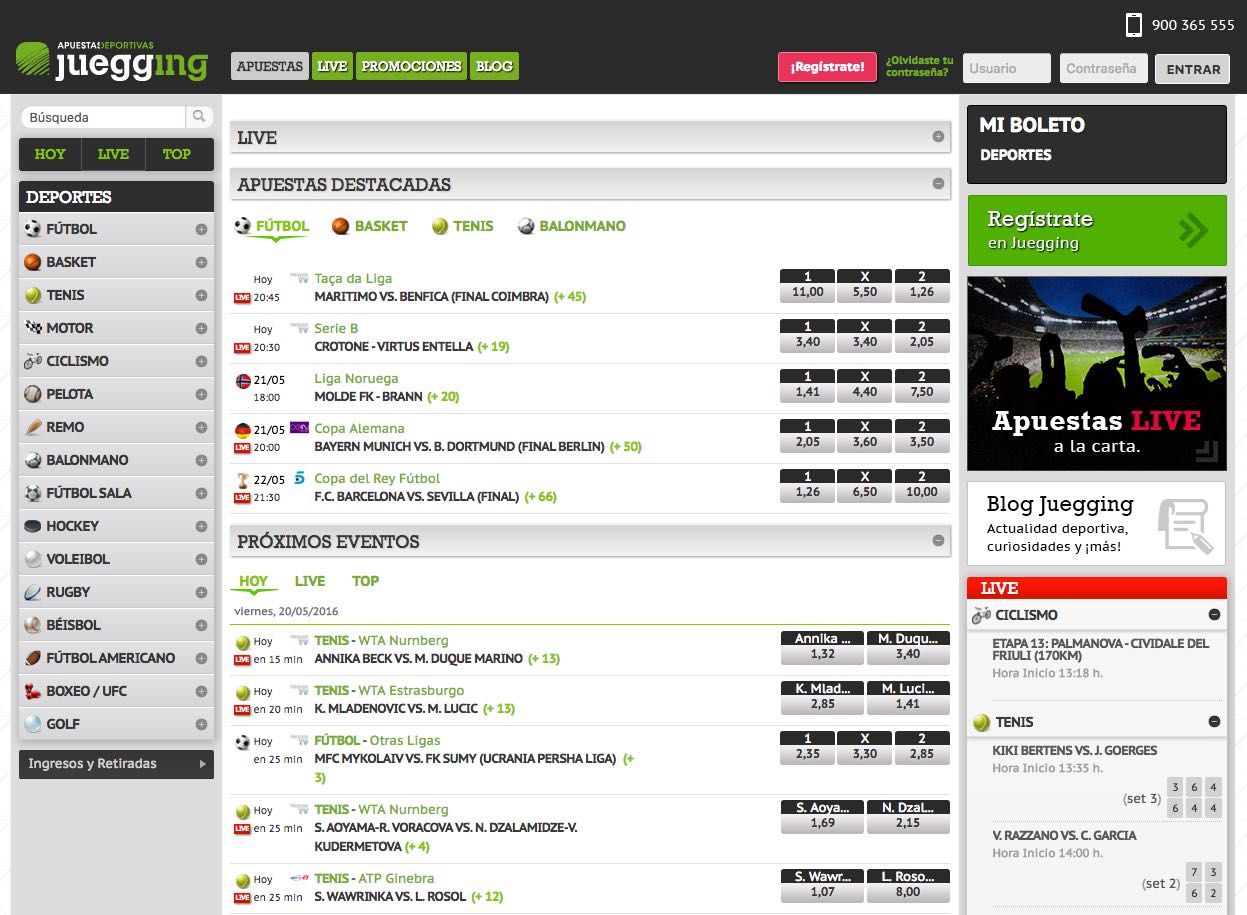1247x915 pixels.
Task: Click the Voleibol ball icon
Action: 33,559
